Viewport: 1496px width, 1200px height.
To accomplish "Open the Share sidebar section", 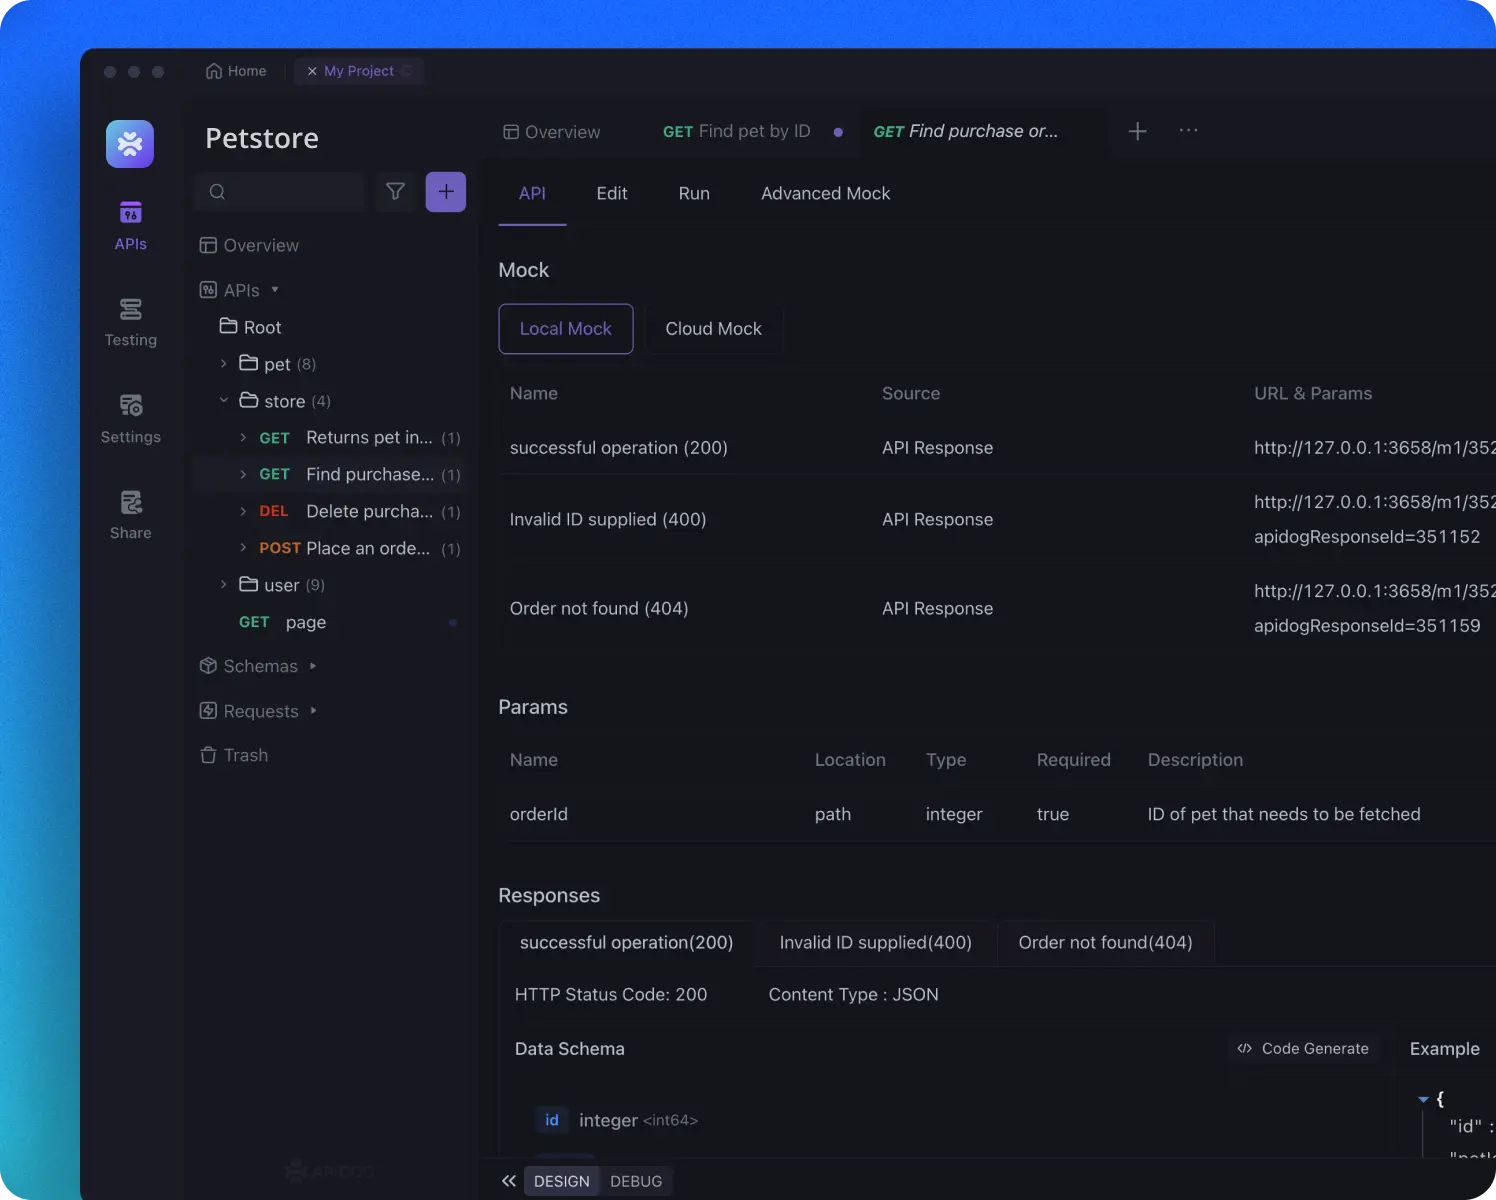I will click(x=130, y=515).
